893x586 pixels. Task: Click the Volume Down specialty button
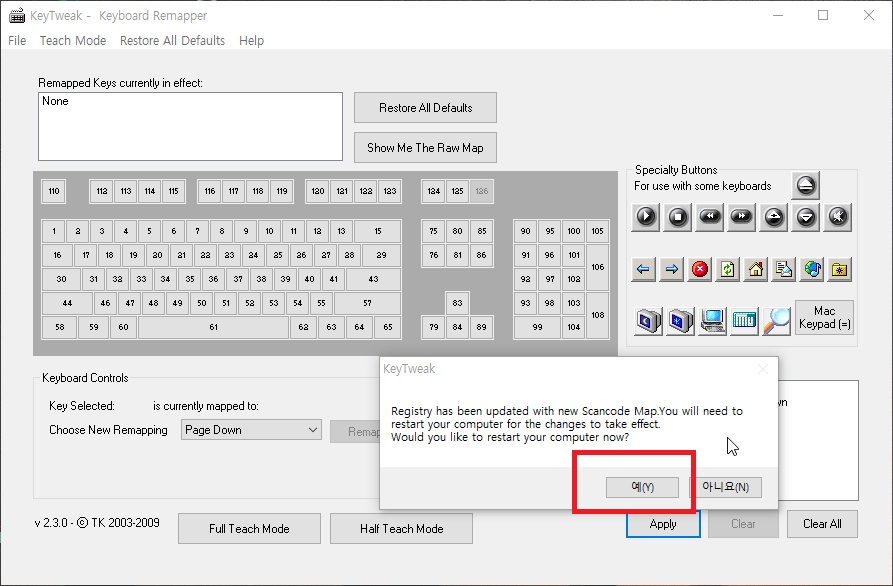coord(806,217)
